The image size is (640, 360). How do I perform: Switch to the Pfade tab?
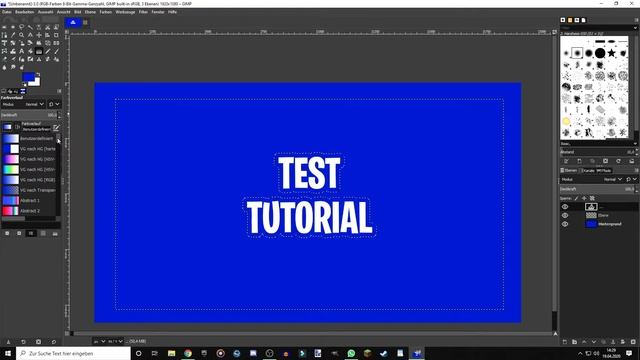pyautogui.click(x=604, y=171)
